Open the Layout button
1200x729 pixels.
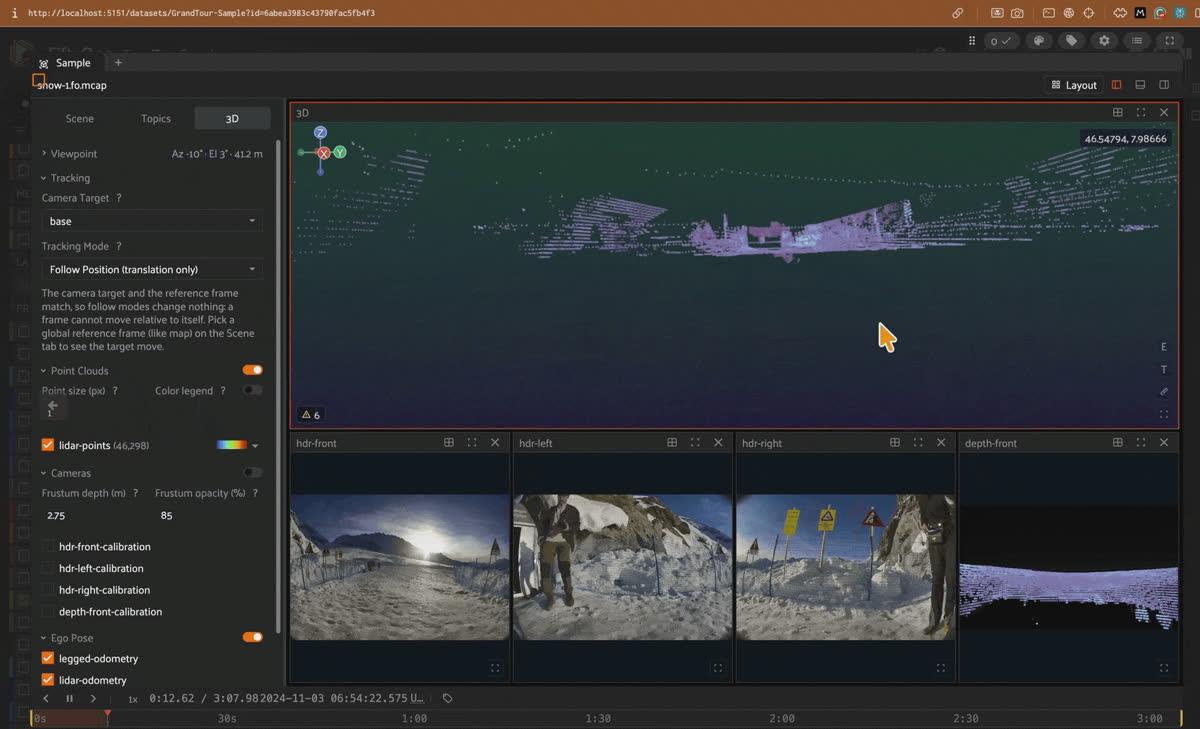pos(1074,85)
